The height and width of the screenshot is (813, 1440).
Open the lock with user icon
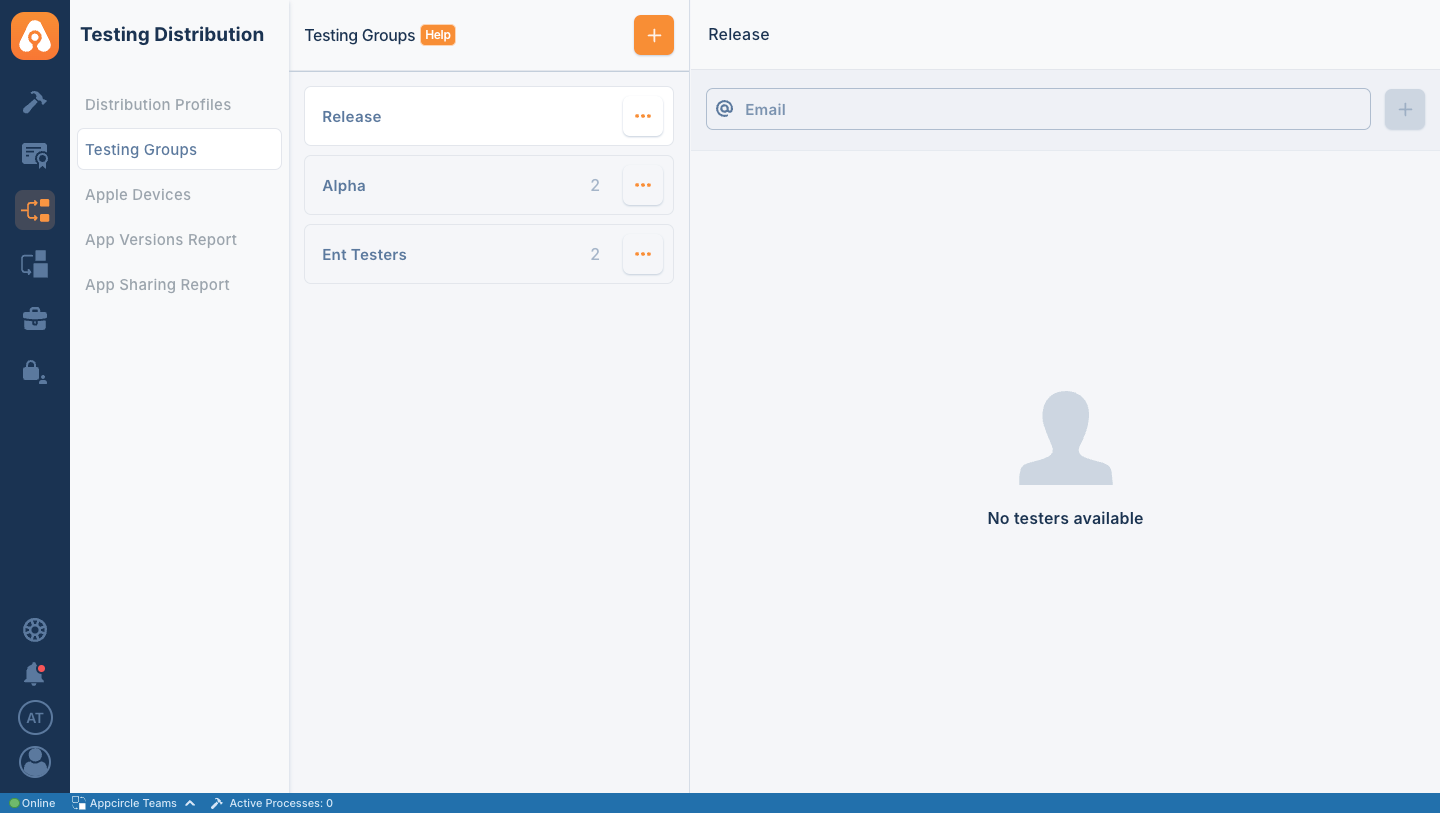[35, 372]
